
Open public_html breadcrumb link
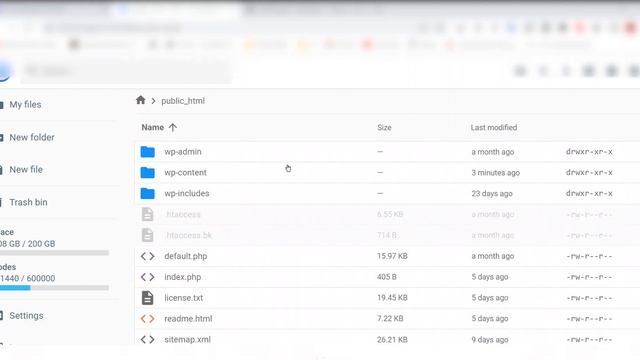183,101
